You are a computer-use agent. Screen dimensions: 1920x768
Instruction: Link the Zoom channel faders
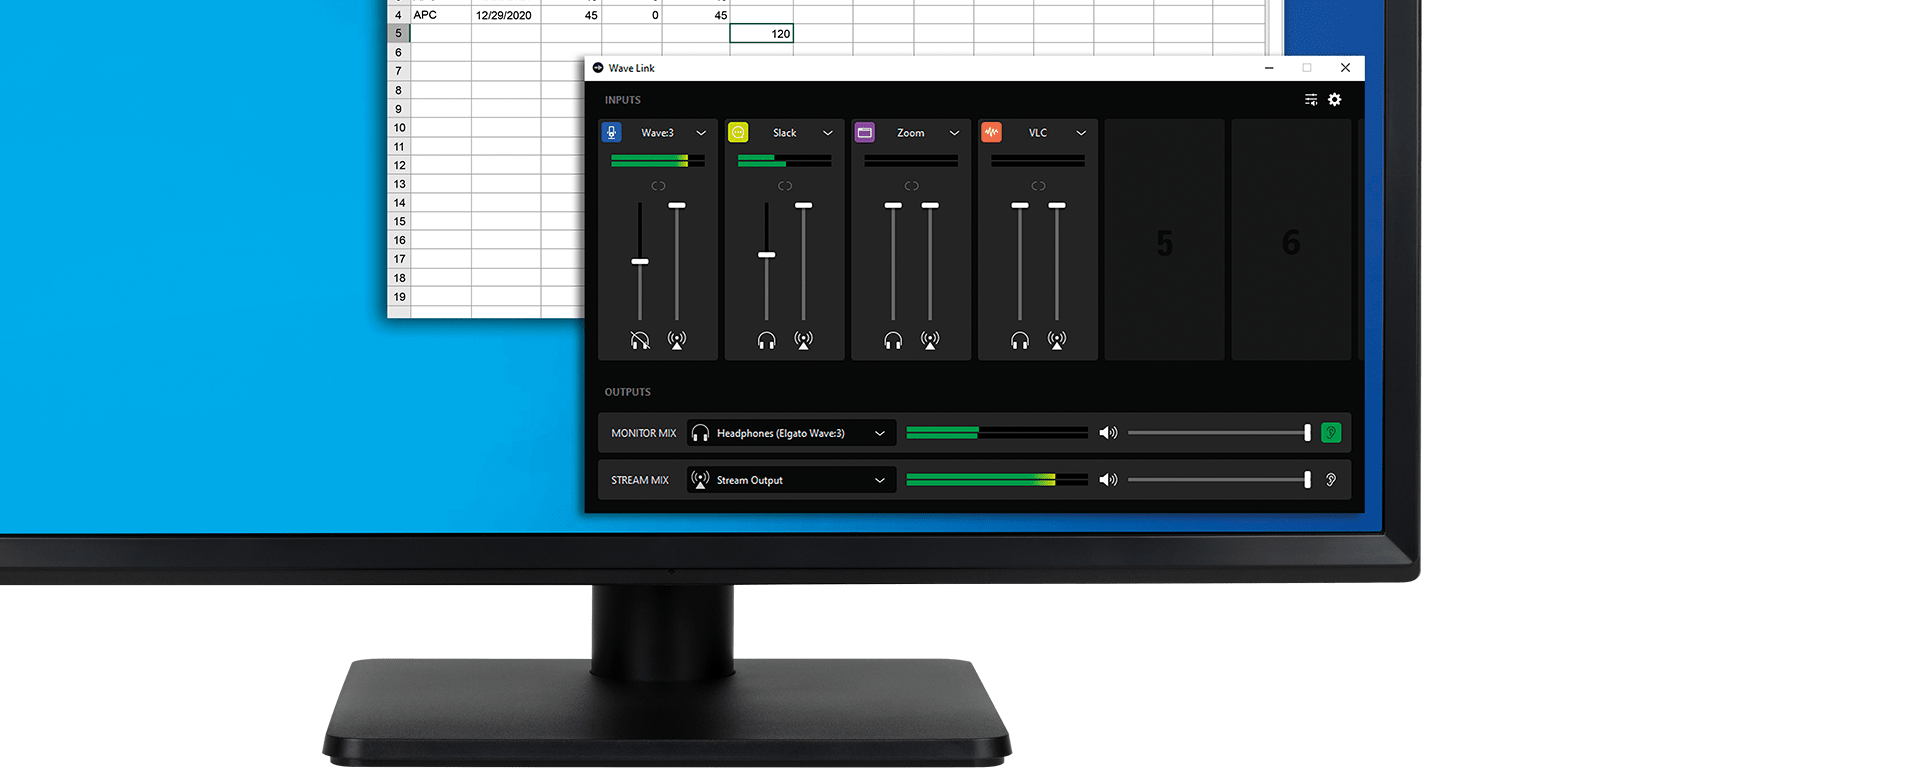click(912, 186)
